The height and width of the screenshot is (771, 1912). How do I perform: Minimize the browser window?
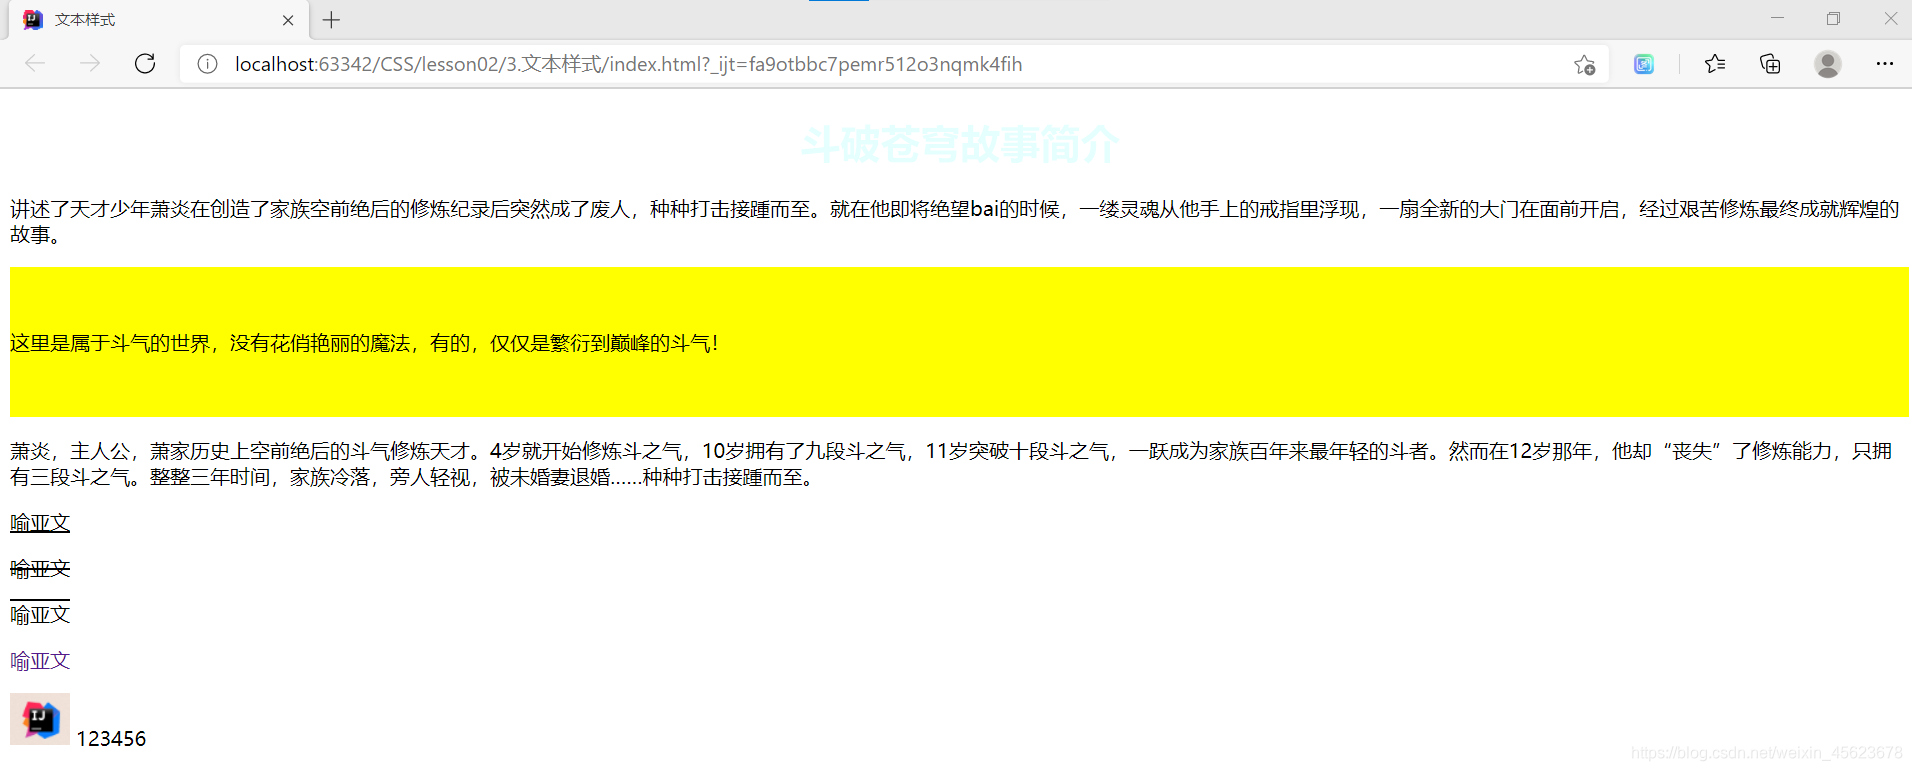click(x=1777, y=19)
